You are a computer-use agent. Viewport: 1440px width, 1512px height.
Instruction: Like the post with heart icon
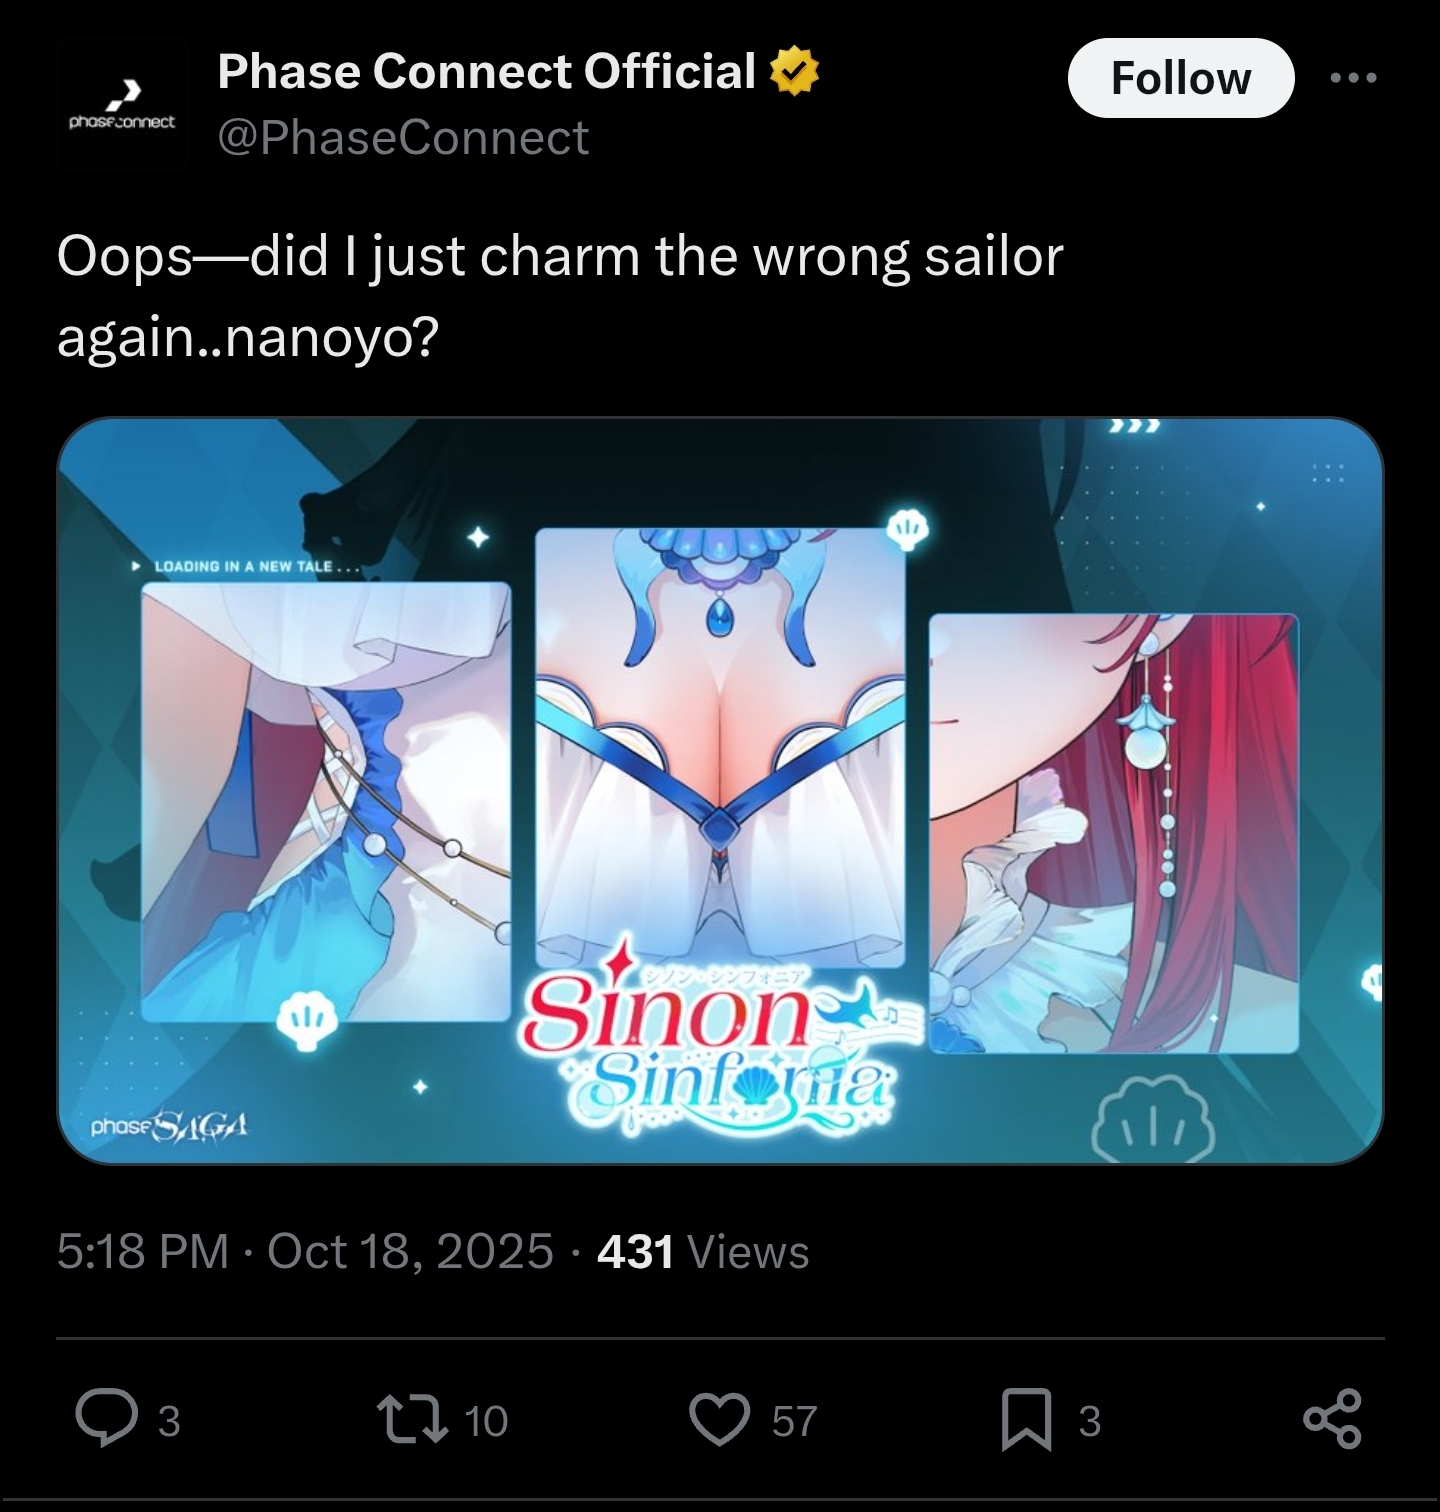[x=720, y=1420]
